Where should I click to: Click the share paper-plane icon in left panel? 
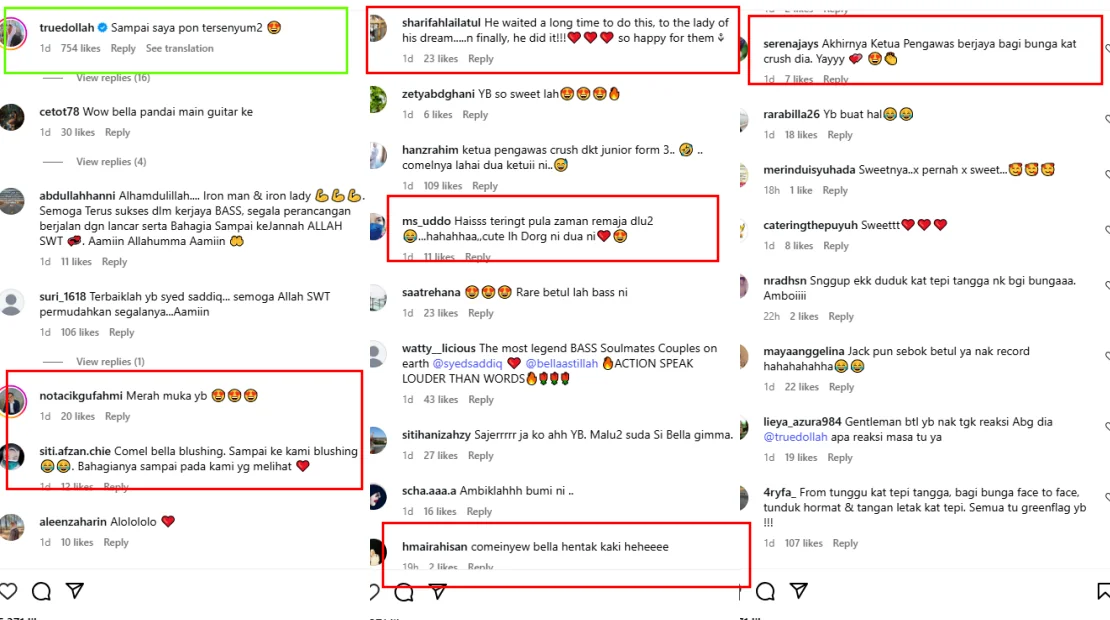pos(75,590)
